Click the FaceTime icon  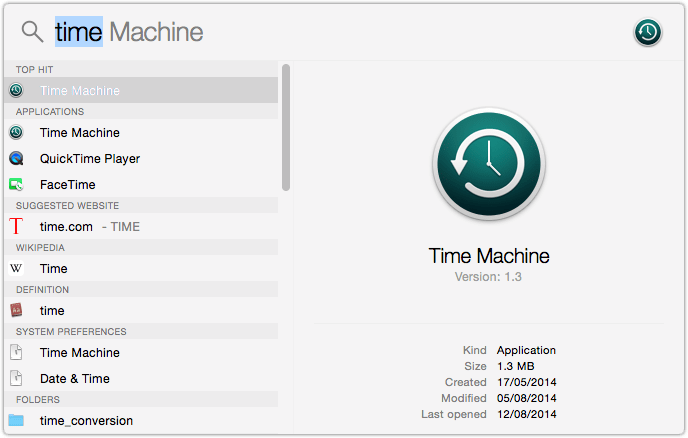(16, 184)
